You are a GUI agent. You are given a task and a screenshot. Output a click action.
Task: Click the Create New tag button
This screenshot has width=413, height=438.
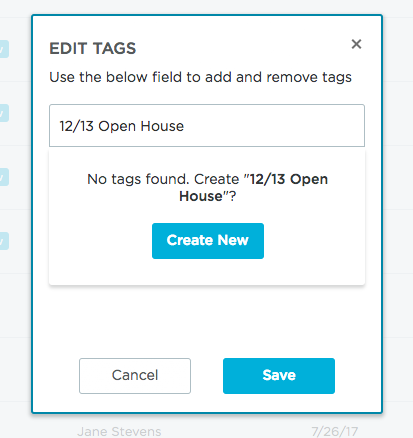click(x=208, y=241)
